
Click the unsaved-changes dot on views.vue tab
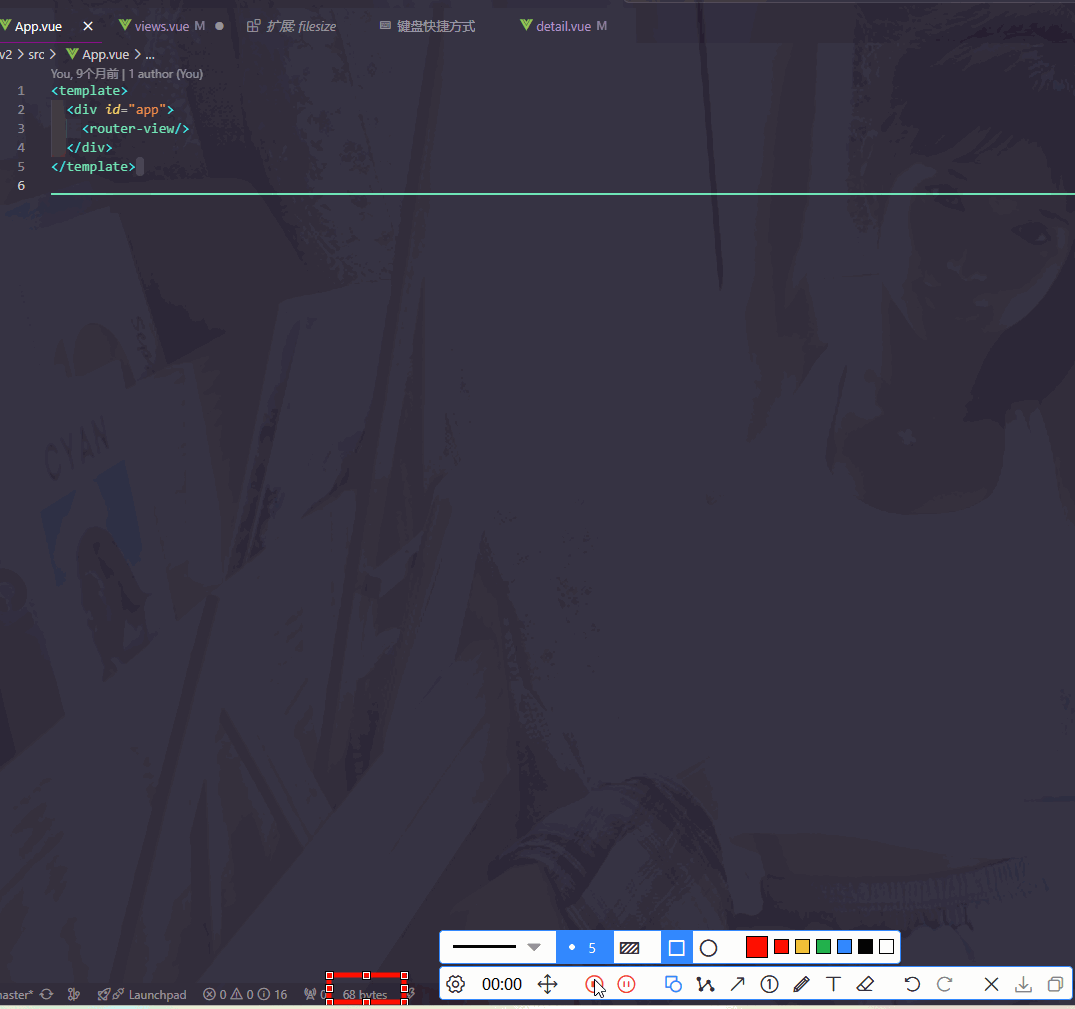point(219,26)
